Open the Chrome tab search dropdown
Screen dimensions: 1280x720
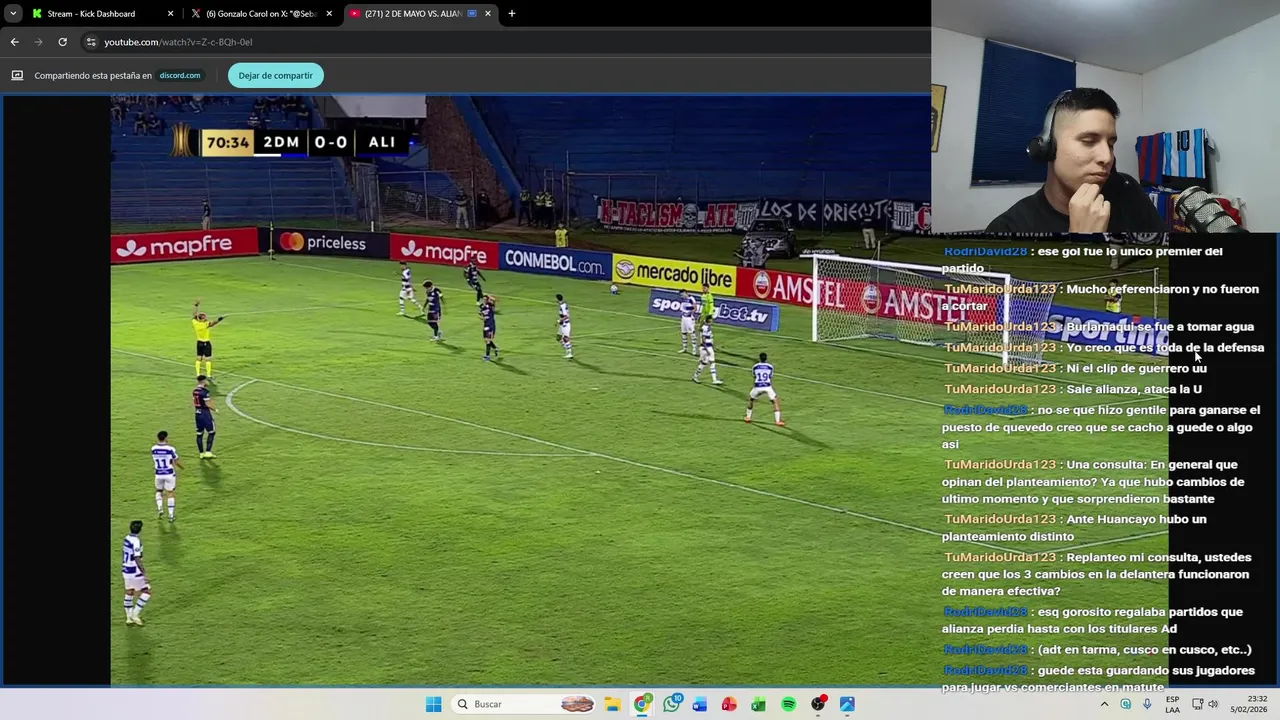click(x=13, y=14)
